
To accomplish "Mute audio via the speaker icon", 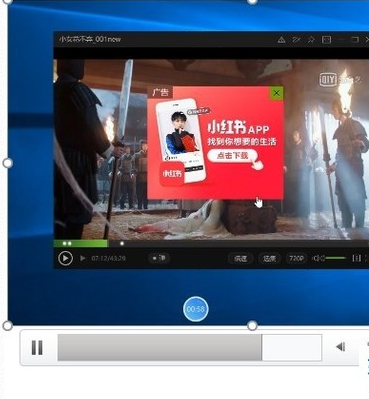I will pos(318,258).
